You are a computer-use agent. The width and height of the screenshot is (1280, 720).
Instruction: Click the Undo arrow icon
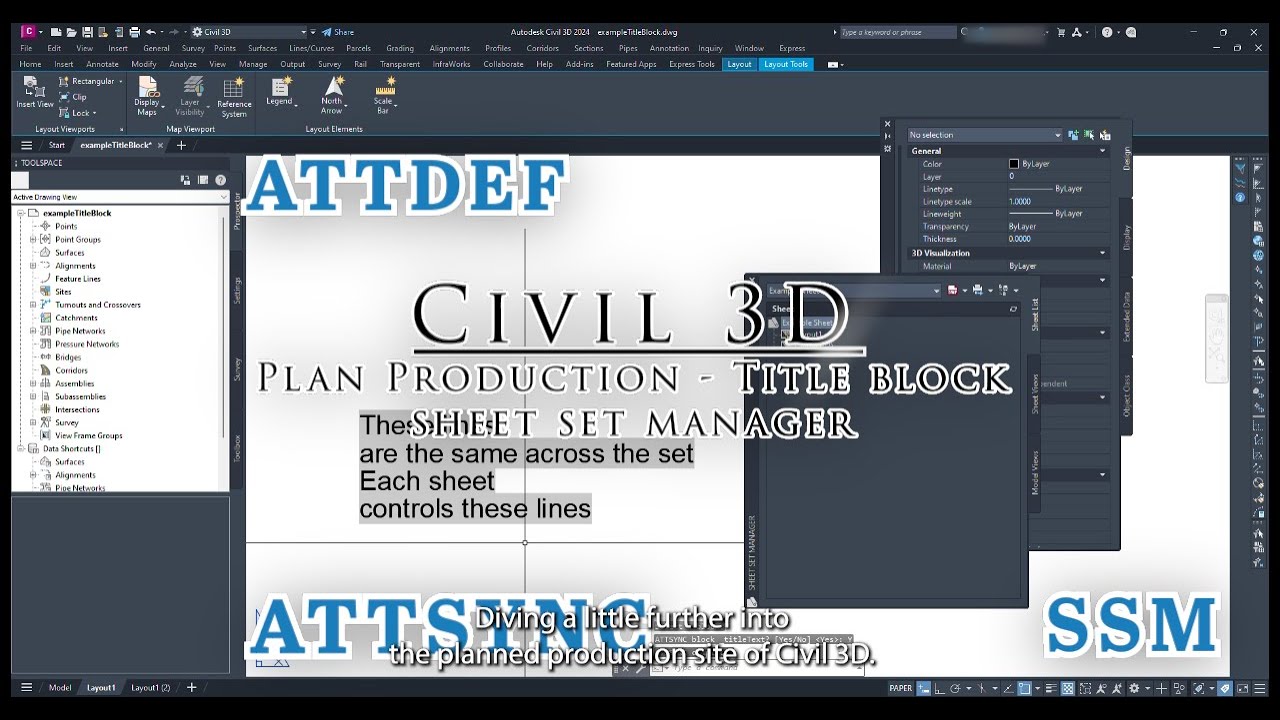151,32
